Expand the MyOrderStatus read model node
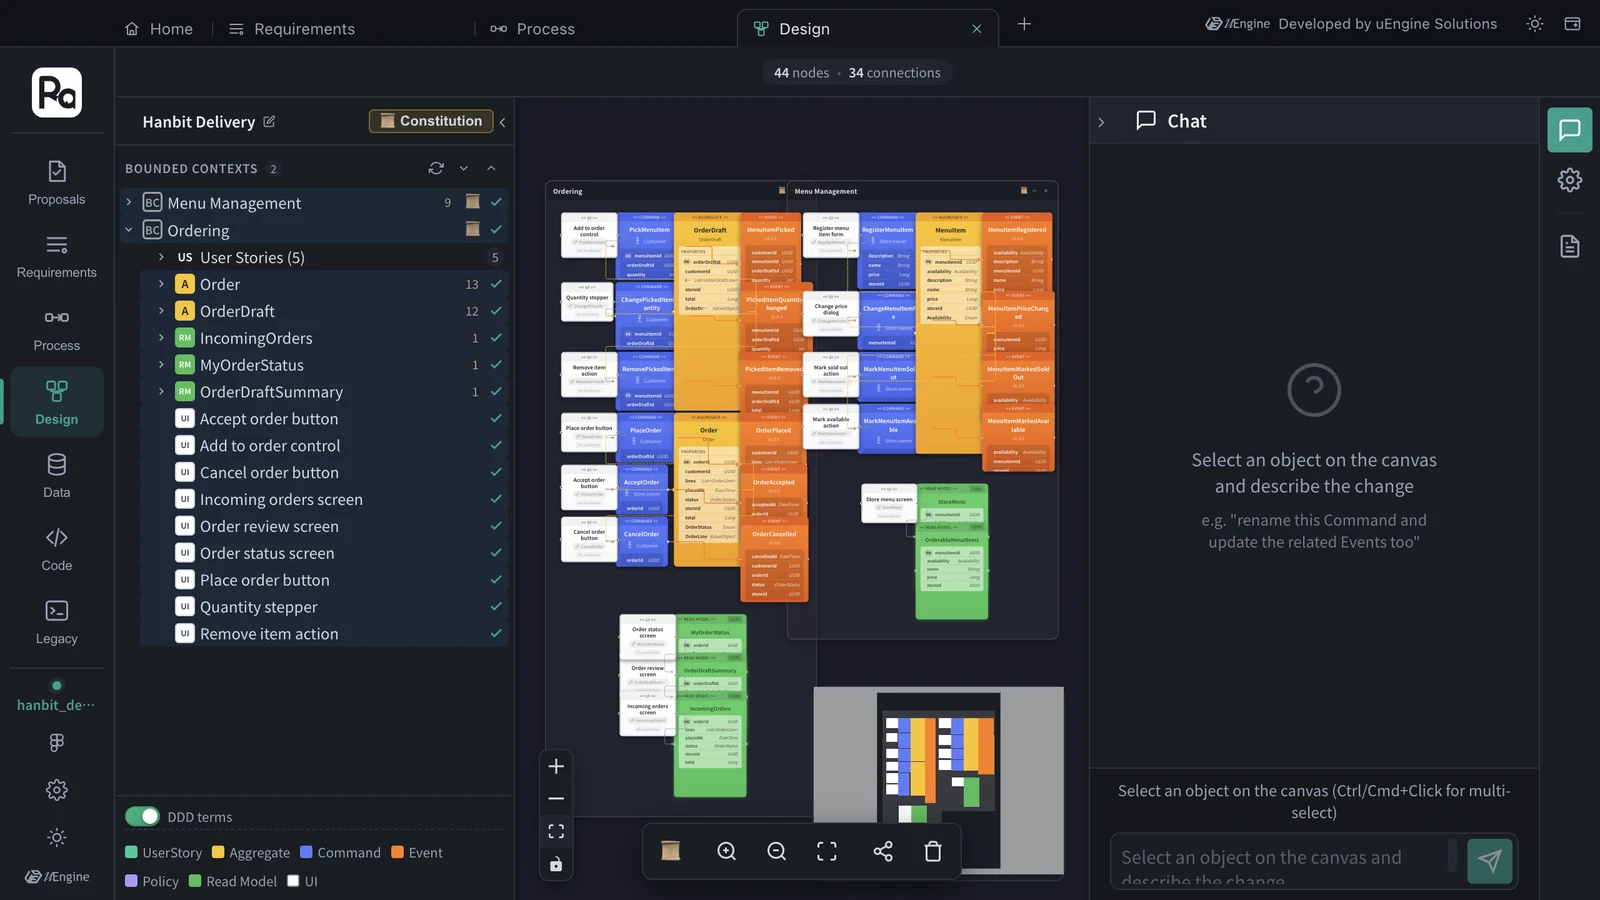The width and height of the screenshot is (1600, 900). point(161,365)
